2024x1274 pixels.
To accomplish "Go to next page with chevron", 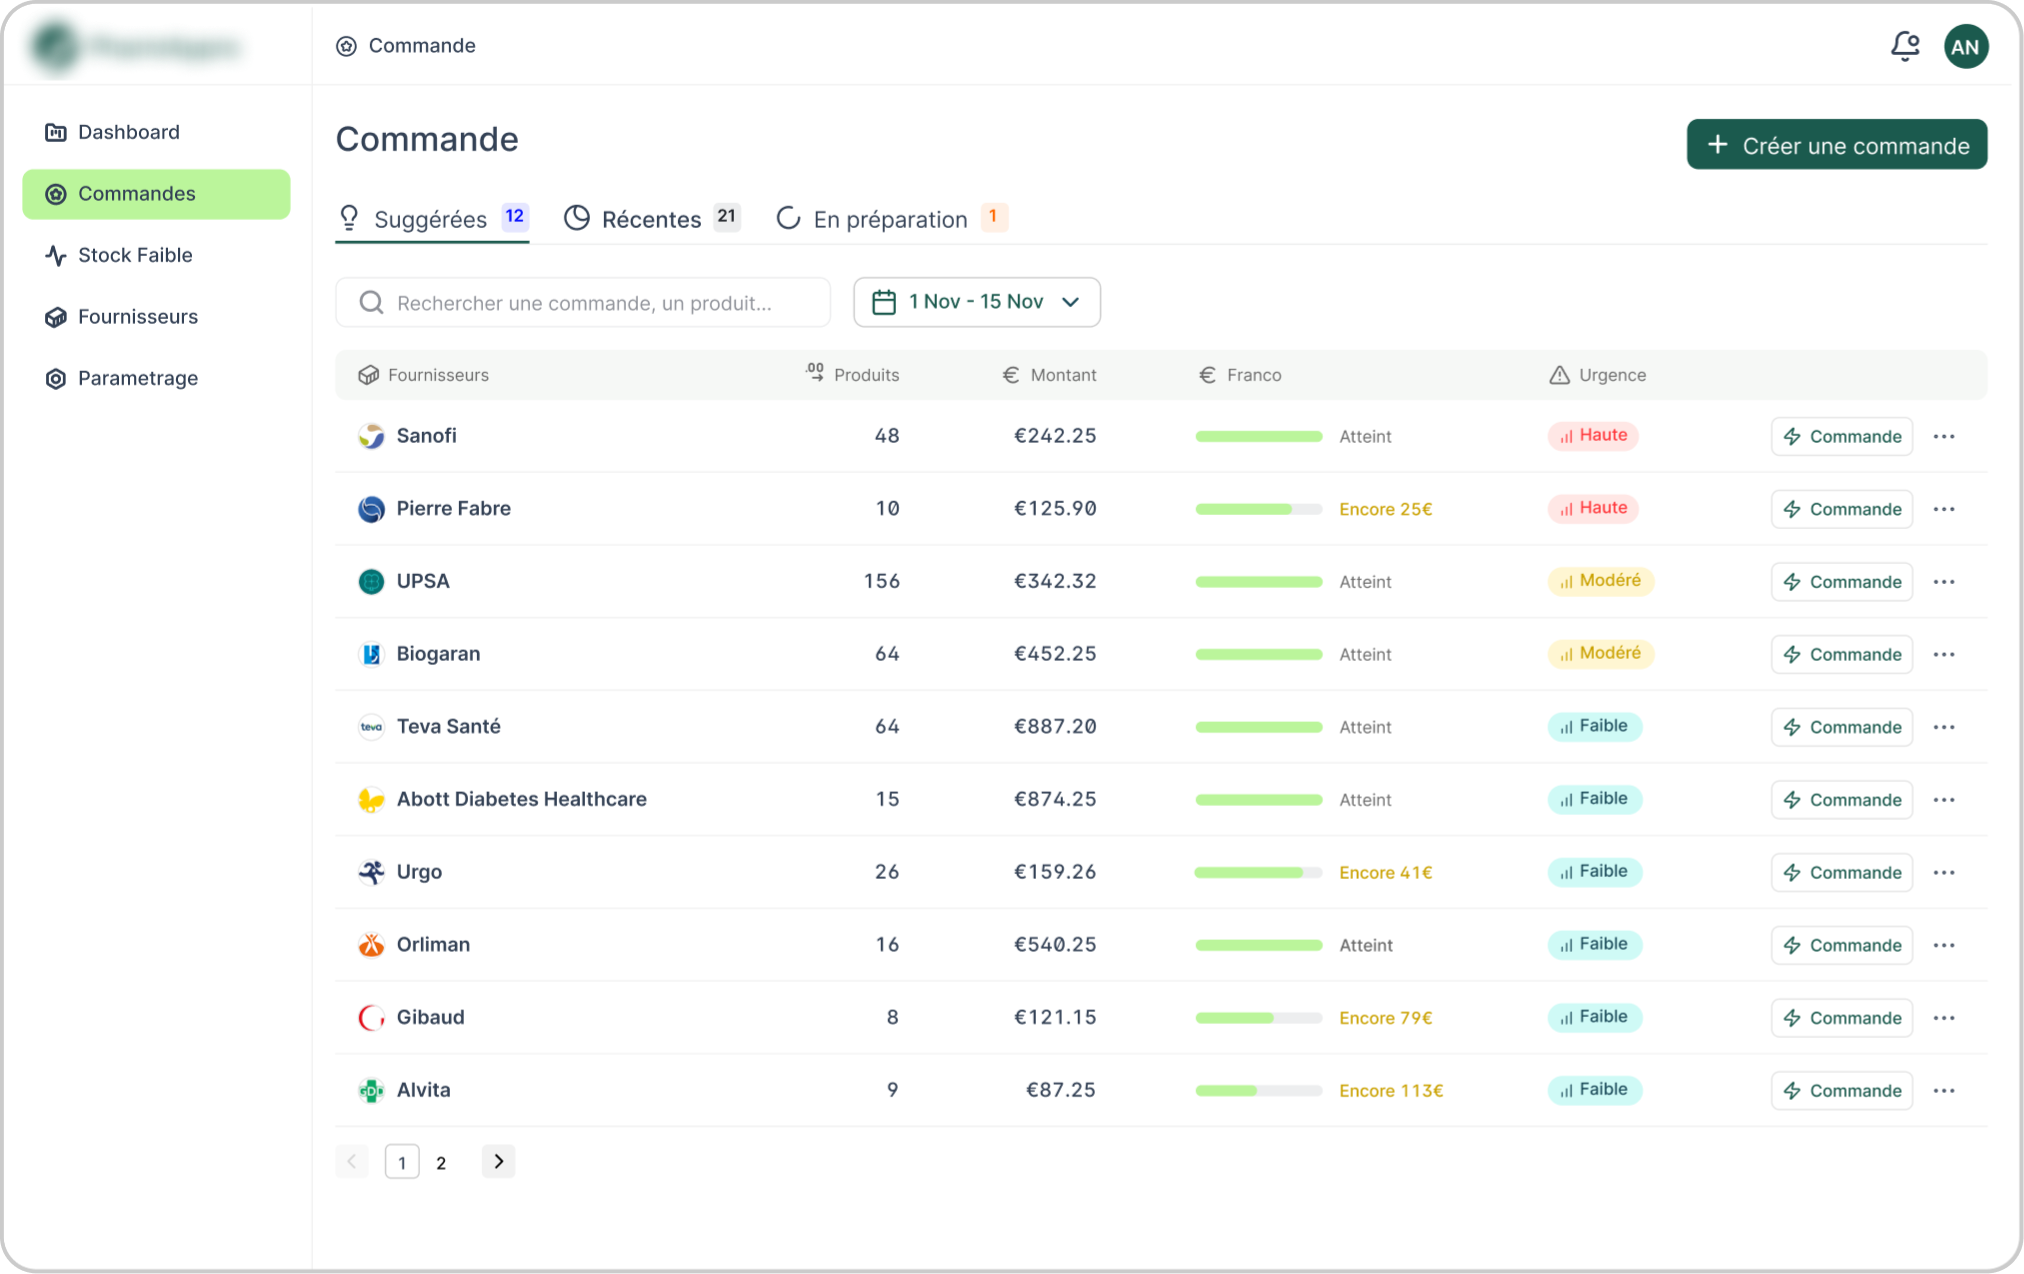I will [498, 1161].
